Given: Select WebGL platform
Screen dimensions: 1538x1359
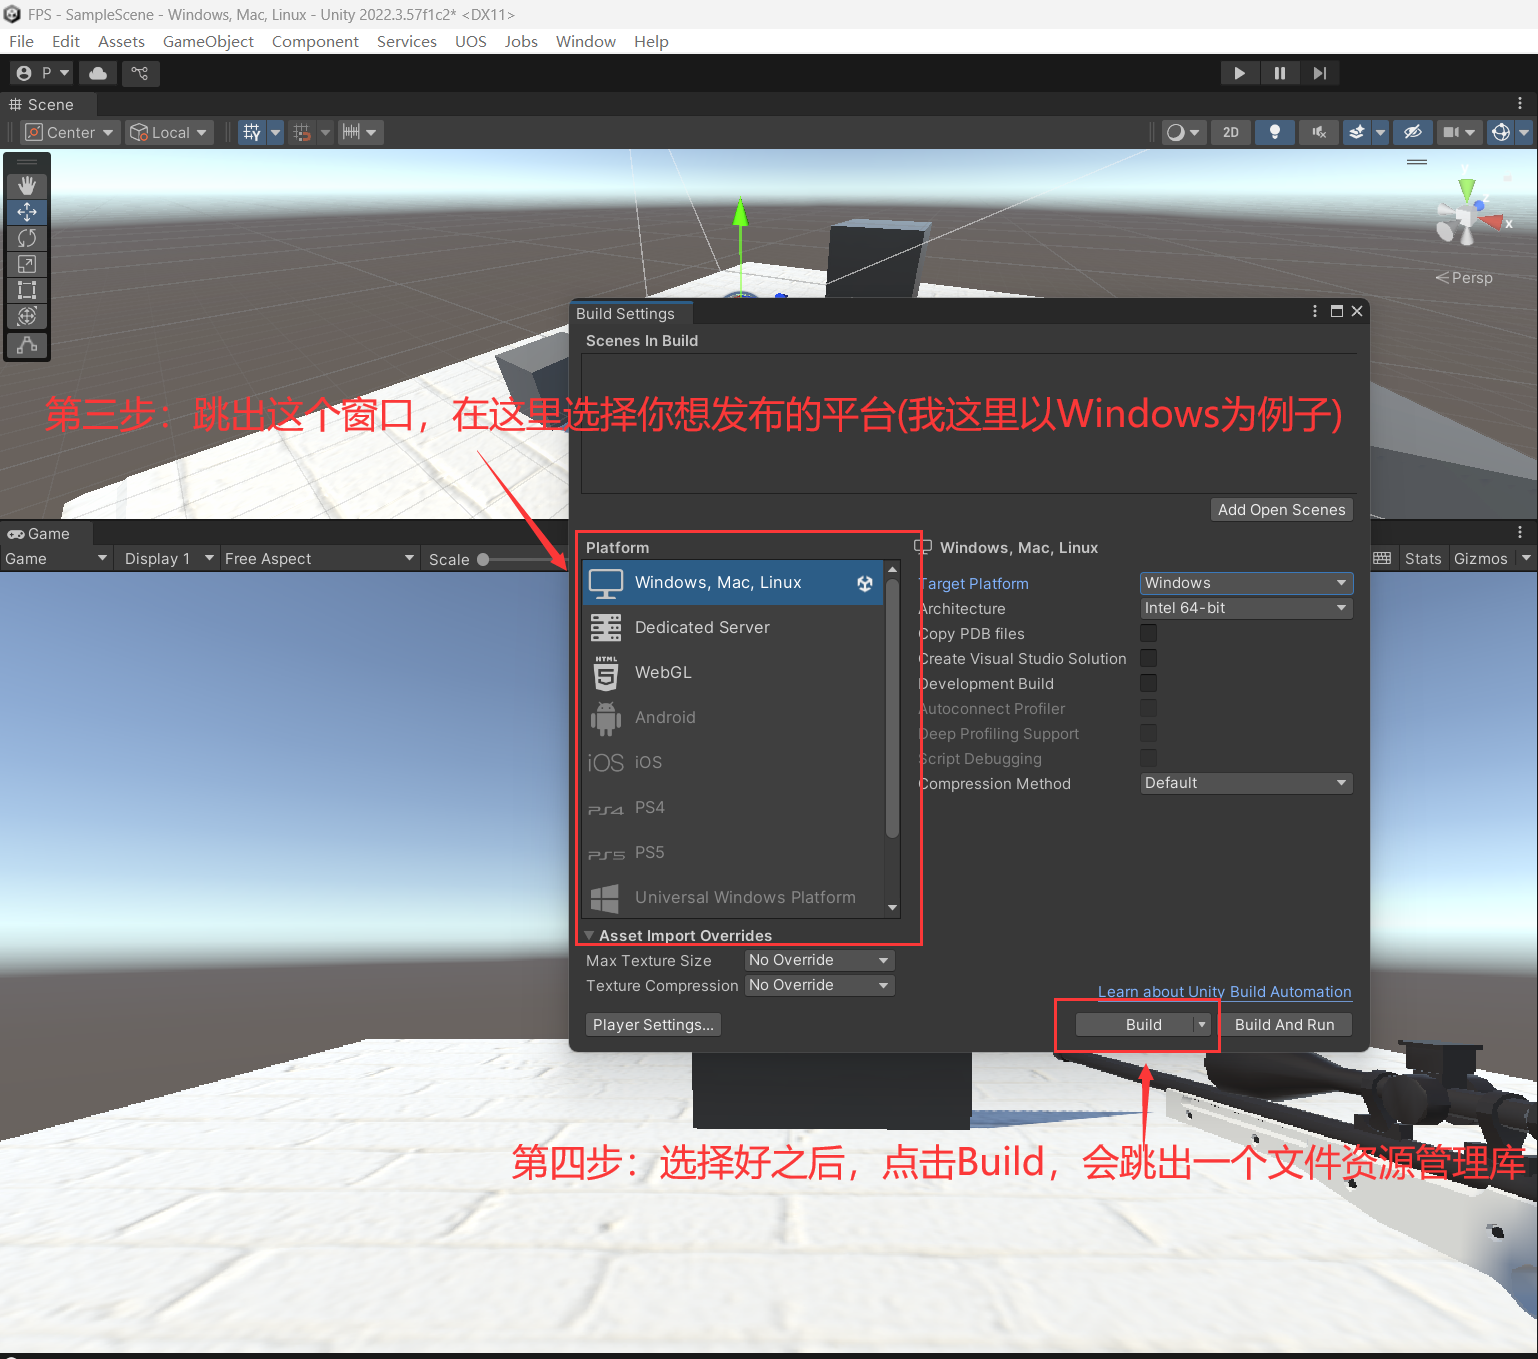Looking at the screenshot, I should (x=733, y=672).
